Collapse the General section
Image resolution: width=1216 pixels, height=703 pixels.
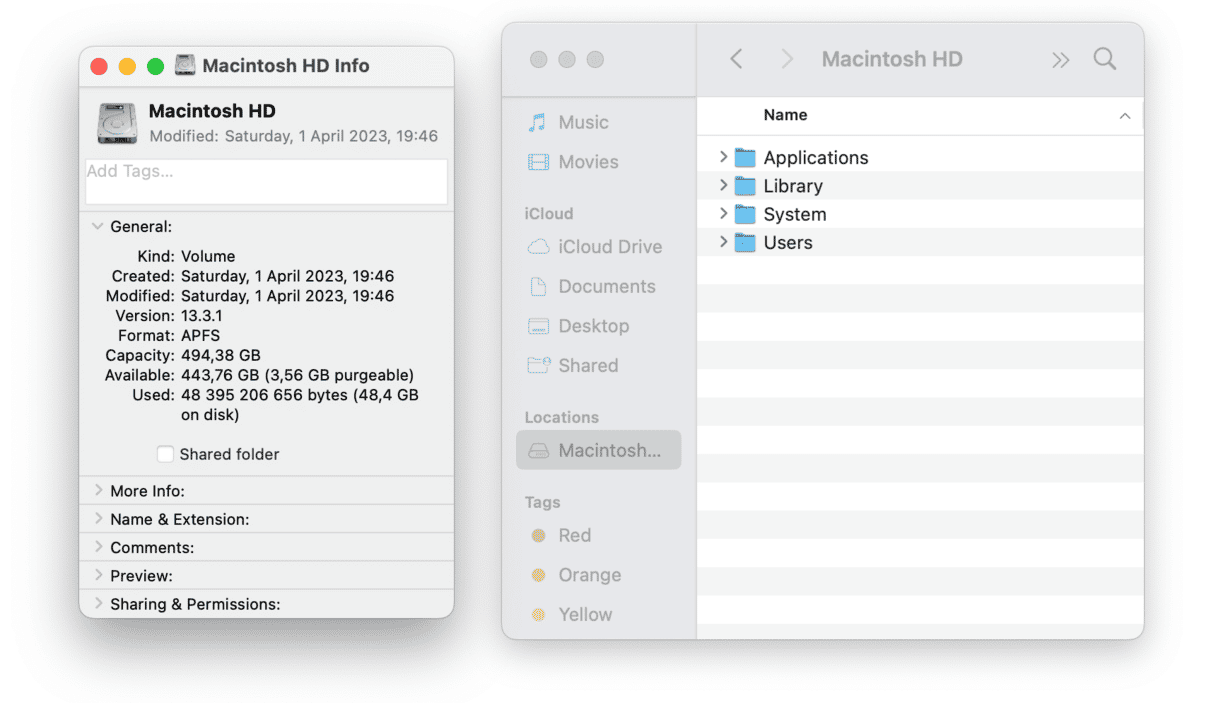pos(98,227)
